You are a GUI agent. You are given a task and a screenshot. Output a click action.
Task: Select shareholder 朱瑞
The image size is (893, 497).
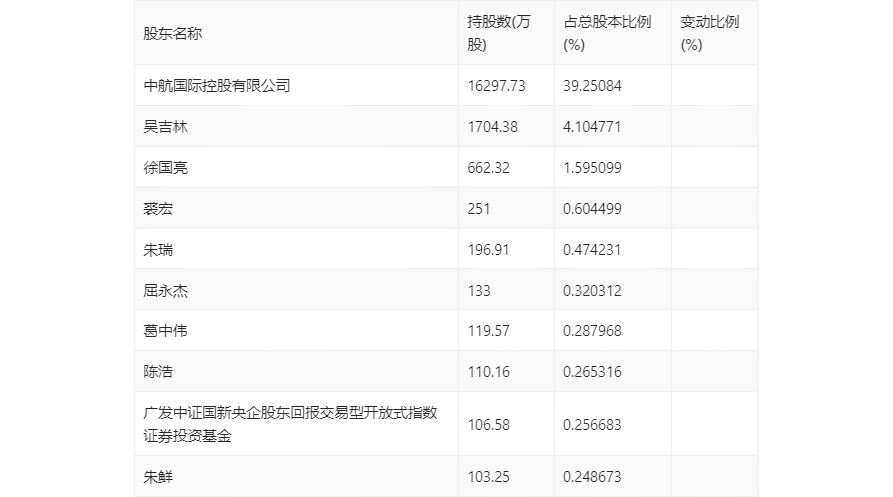(x=158, y=250)
